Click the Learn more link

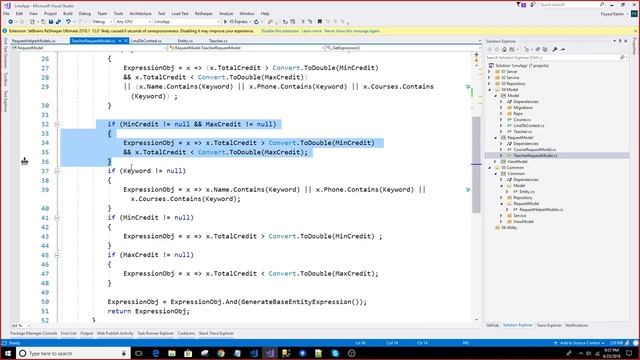pos(311,31)
